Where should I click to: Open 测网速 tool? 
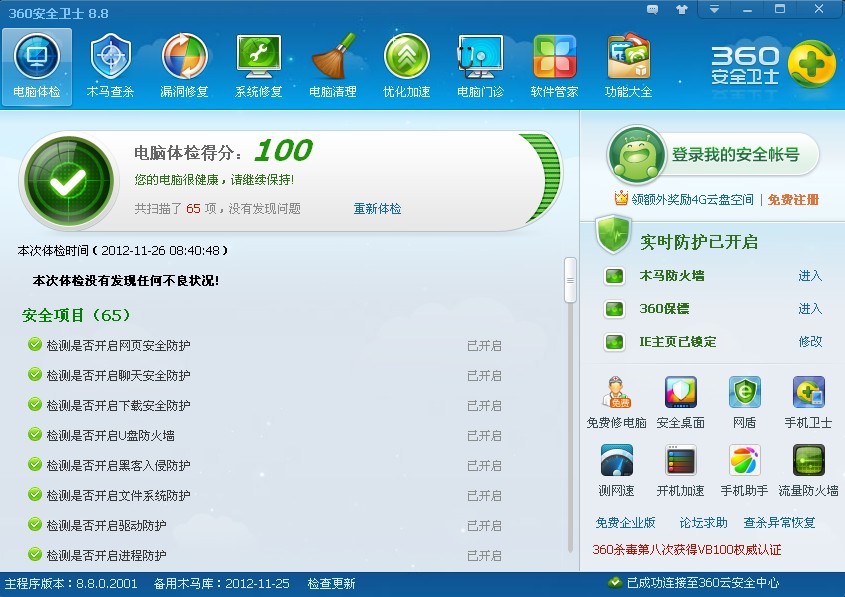coord(617,470)
